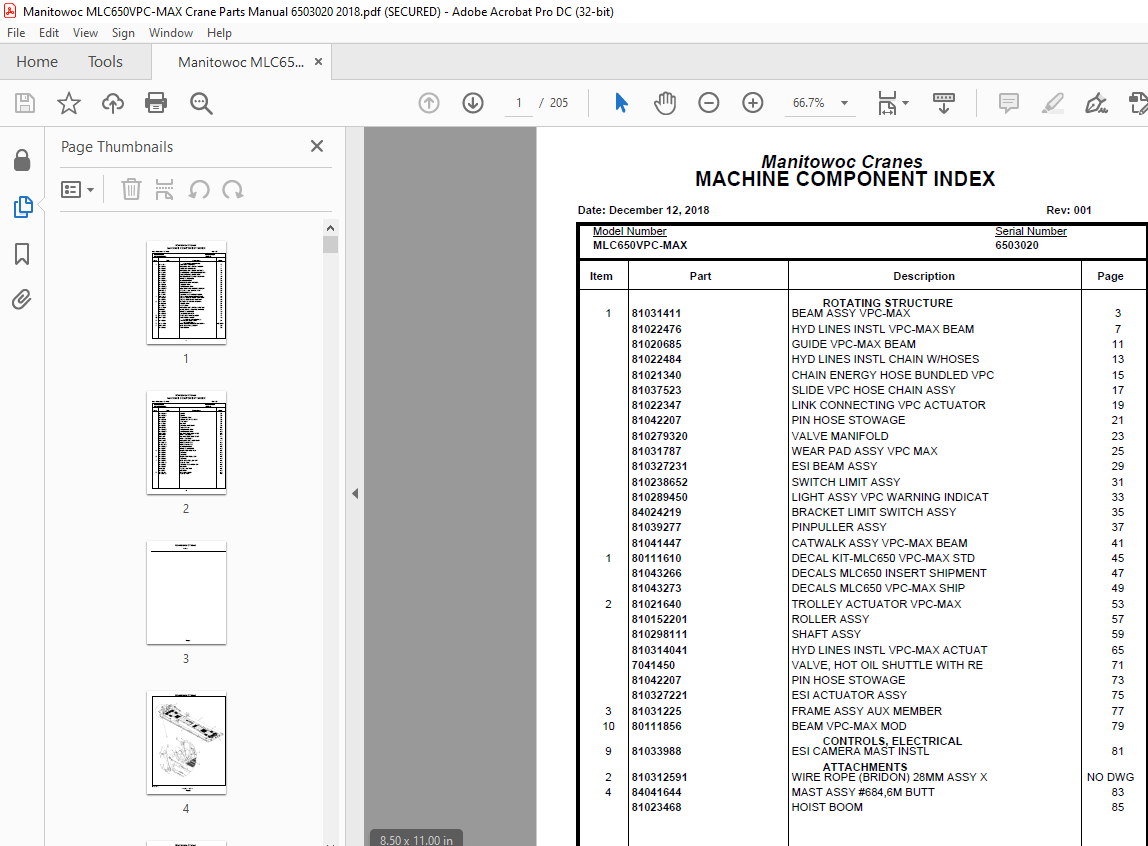Activate the Hand pan tool
The width and height of the screenshot is (1148, 846).
(x=665, y=103)
